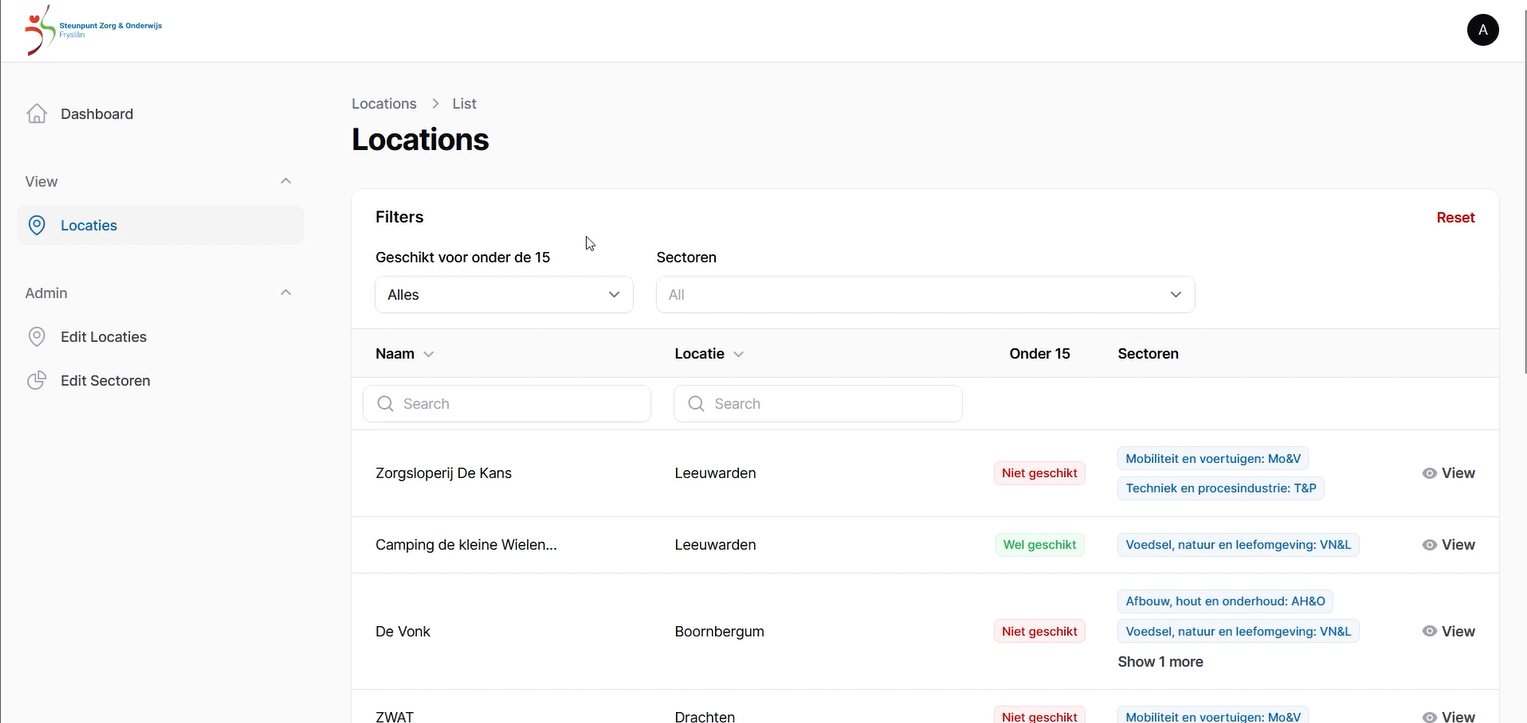Click the Zorgsloperij De Kans name cell
Viewport: 1527px width, 723px height.
pyautogui.click(x=443, y=473)
